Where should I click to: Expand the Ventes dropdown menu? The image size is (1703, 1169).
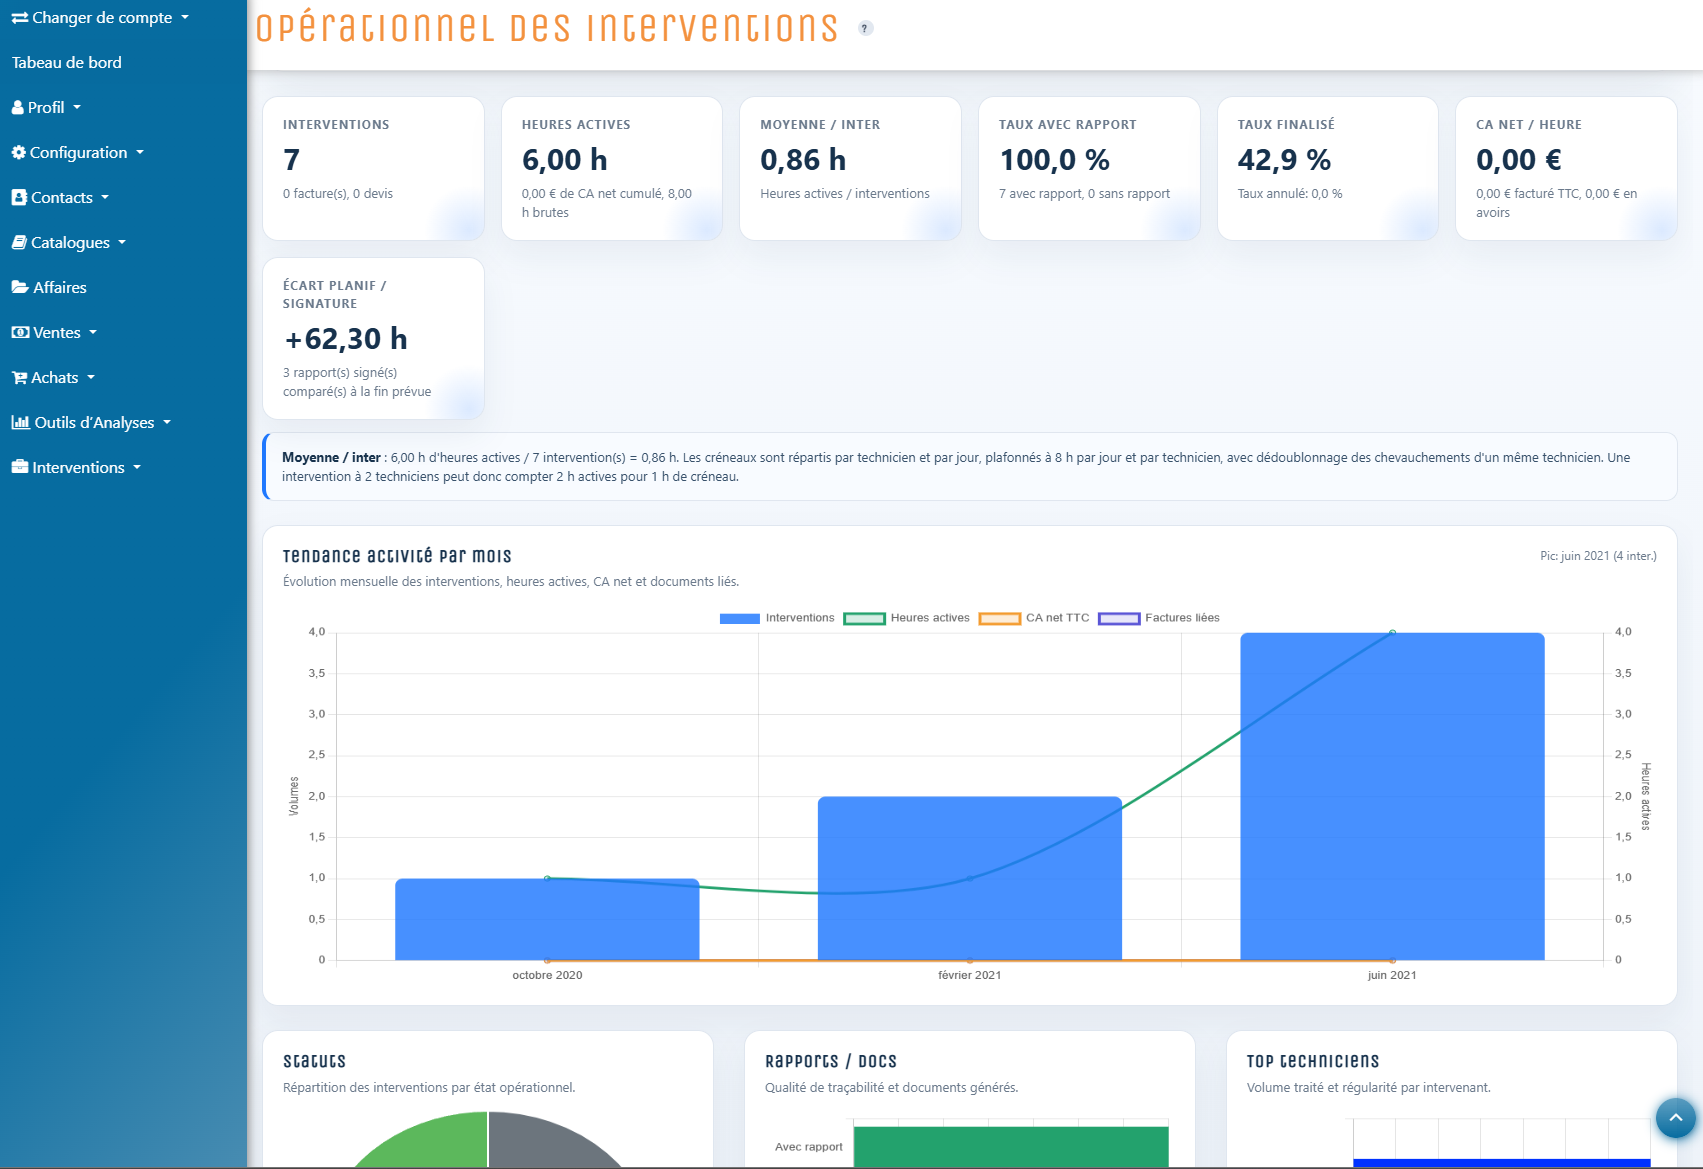click(54, 332)
